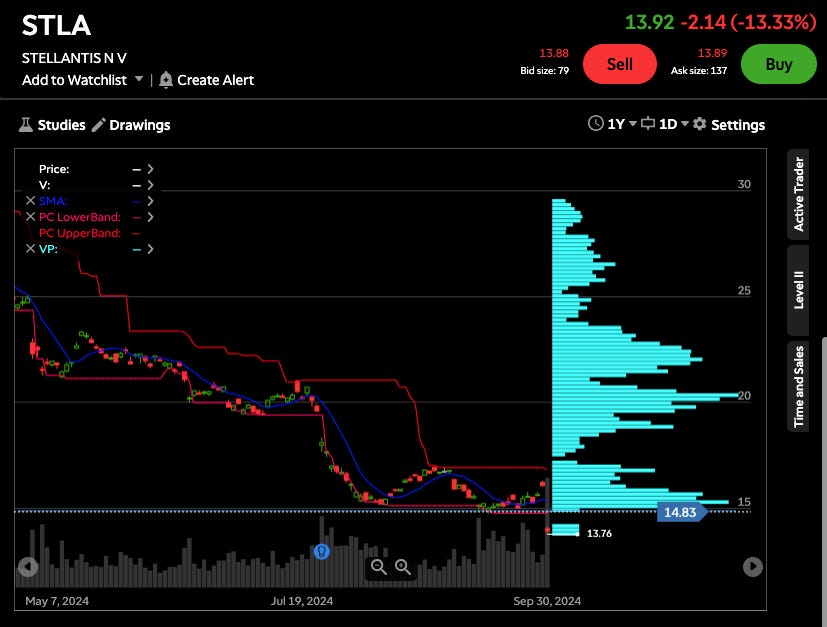Screen dimensions: 827x627
Task: Click the red Sell button
Action: pos(620,64)
